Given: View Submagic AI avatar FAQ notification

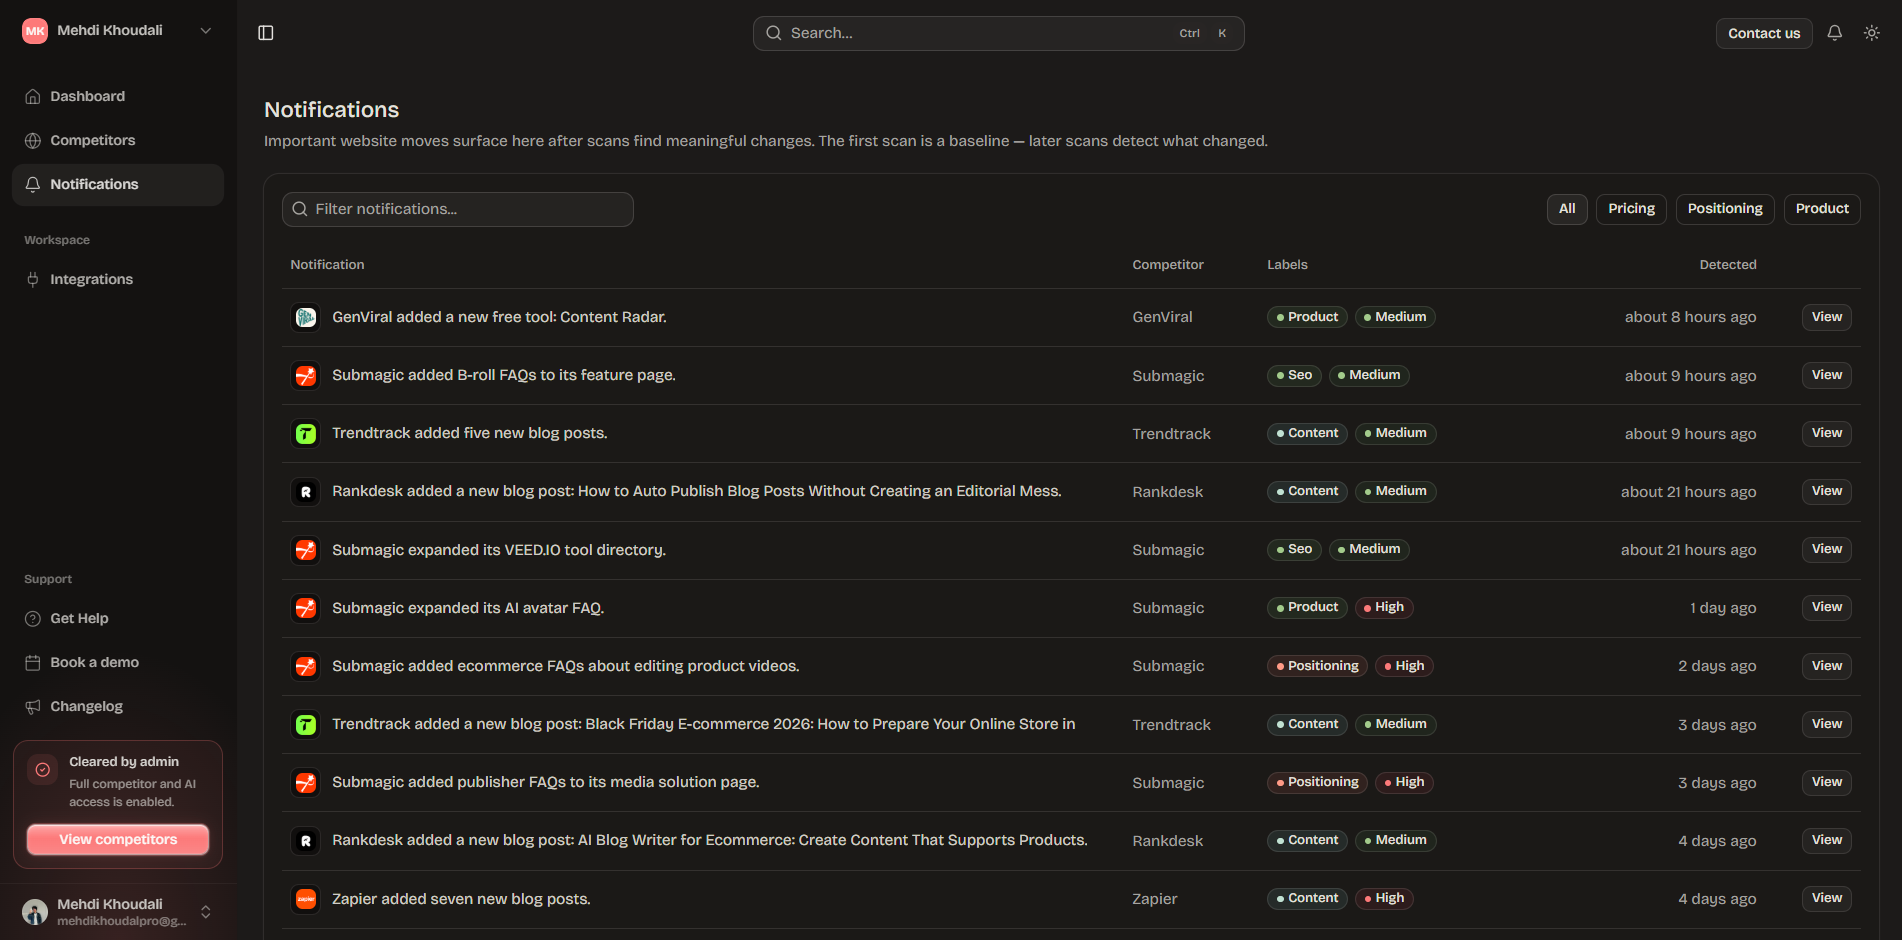Looking at the screenshot, I should pyautogui.click(x=1826, y=607).
